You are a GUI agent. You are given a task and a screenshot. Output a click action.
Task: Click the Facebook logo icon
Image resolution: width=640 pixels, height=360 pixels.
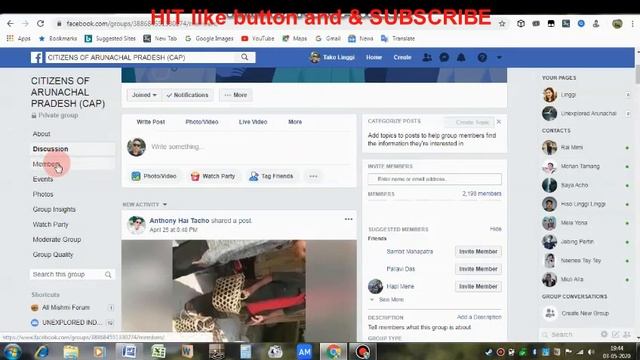point(37,58)
